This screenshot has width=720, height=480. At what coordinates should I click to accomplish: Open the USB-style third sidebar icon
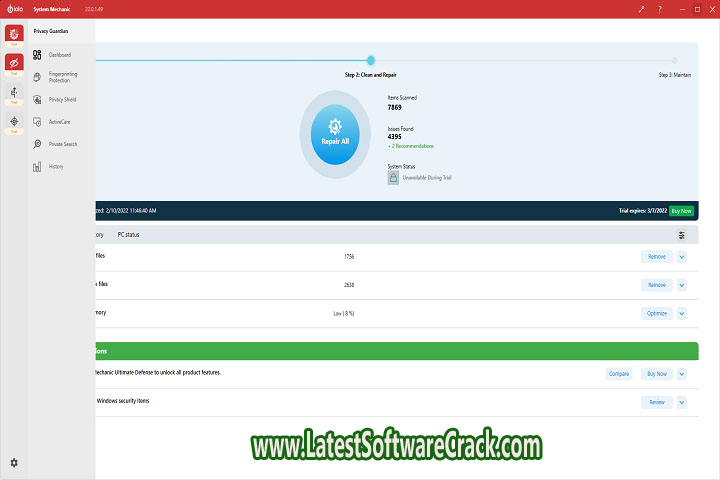(x=14, y=92)
